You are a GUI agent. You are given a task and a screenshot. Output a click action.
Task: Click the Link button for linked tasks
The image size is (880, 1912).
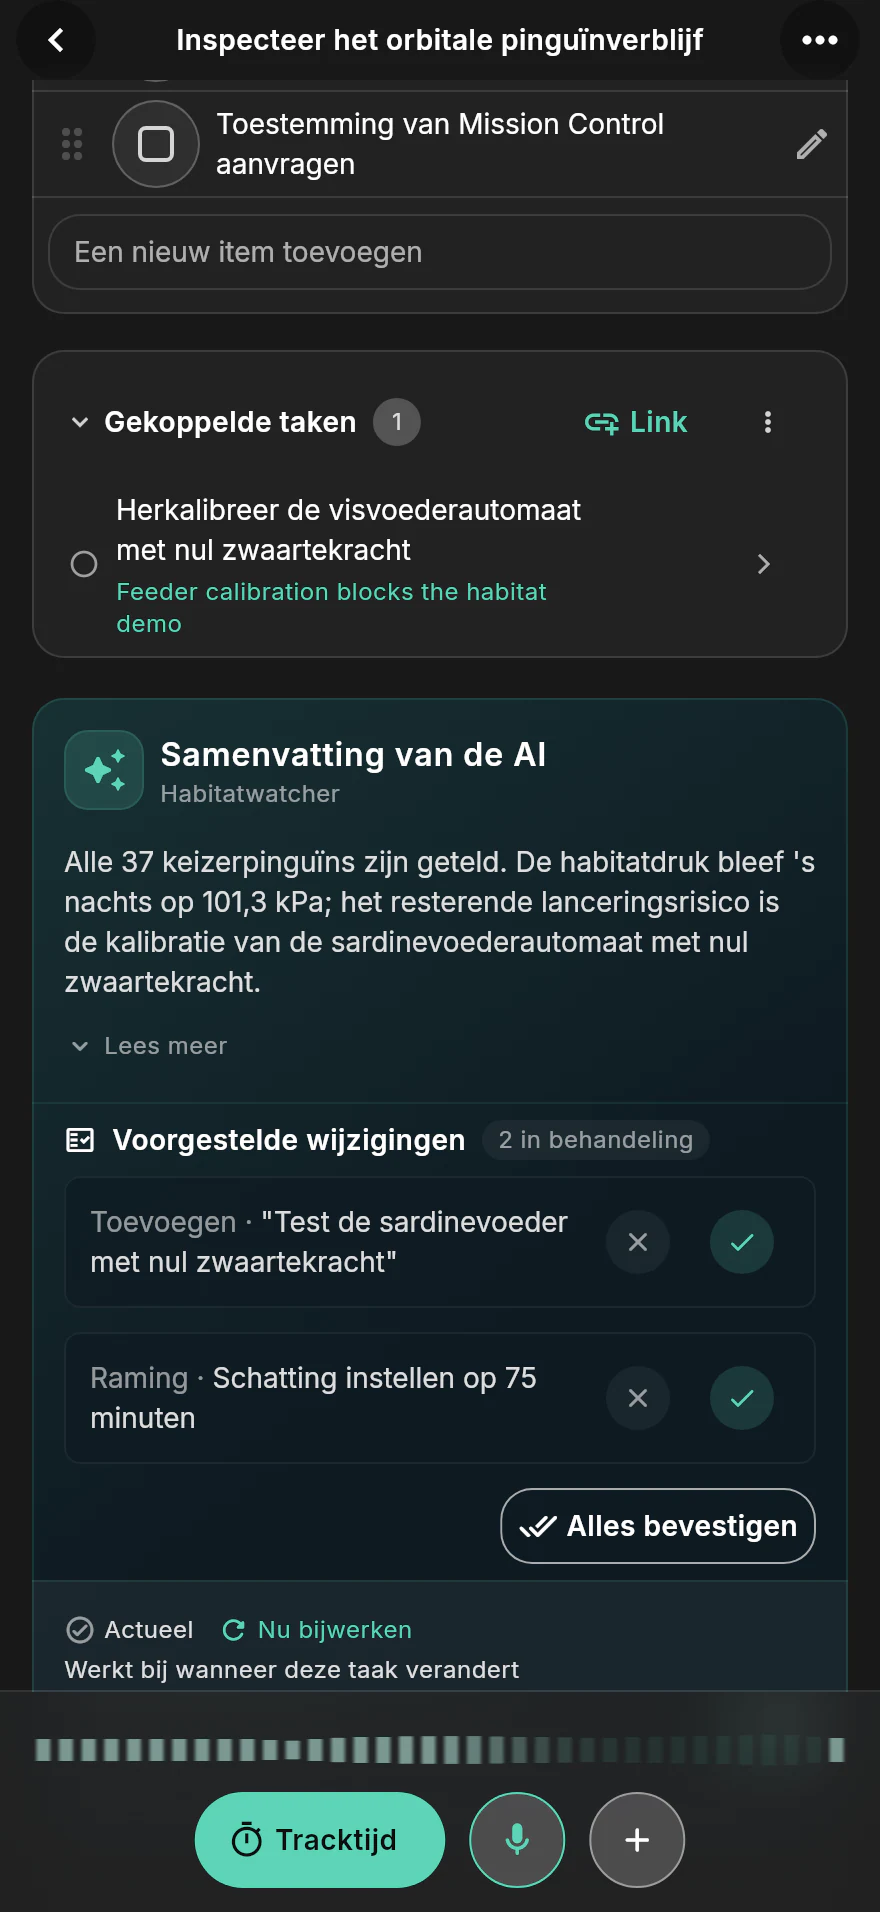pos(636,422)
